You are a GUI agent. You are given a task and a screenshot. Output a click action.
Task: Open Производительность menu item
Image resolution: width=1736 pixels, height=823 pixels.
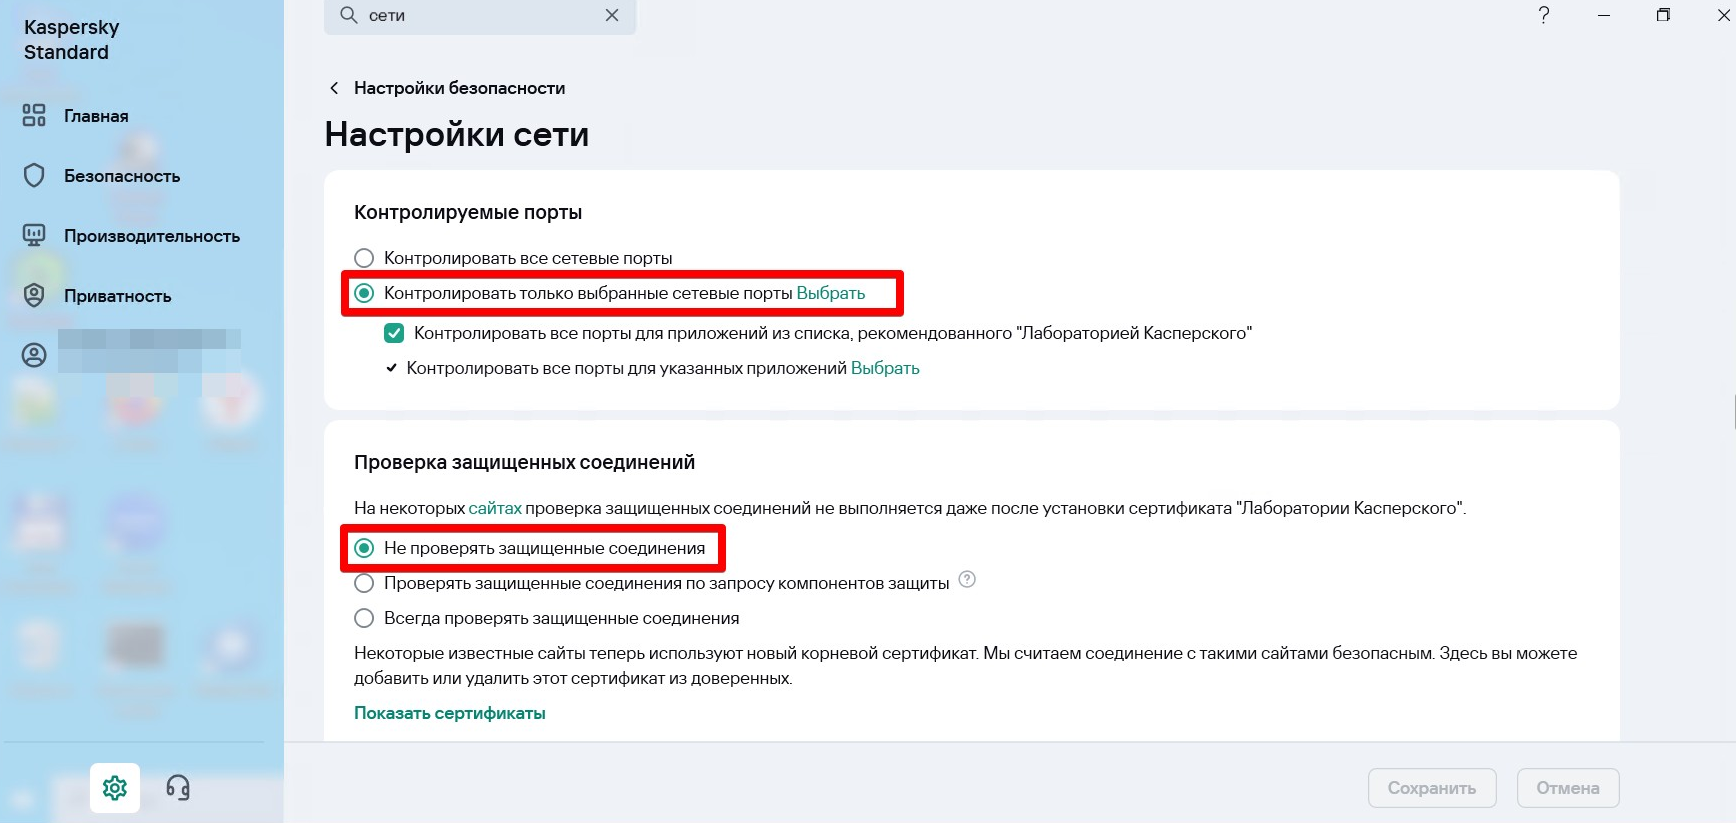pyautogui.click(x=152, y=236)
